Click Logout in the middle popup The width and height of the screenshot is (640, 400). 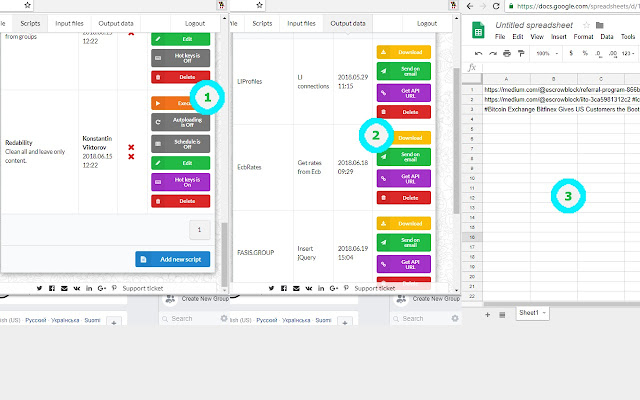(427, 23)
